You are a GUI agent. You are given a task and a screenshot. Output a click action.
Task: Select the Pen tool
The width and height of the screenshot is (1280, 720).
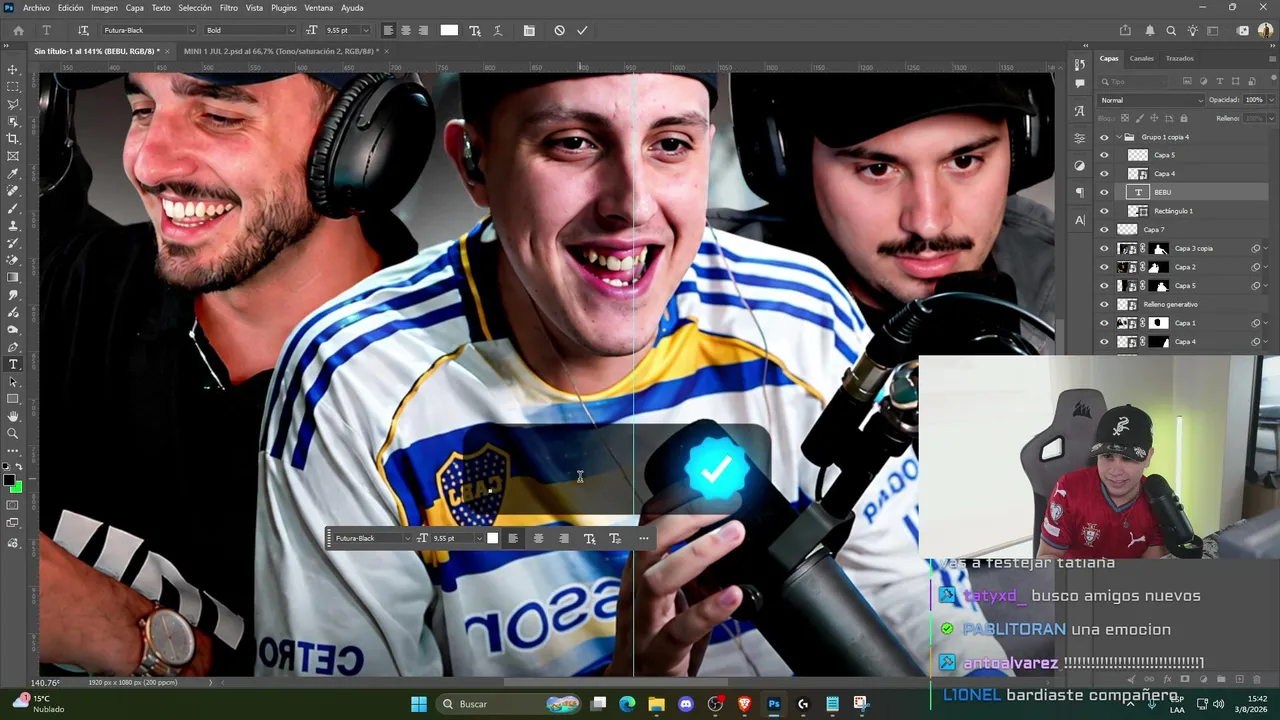[13, 347]
